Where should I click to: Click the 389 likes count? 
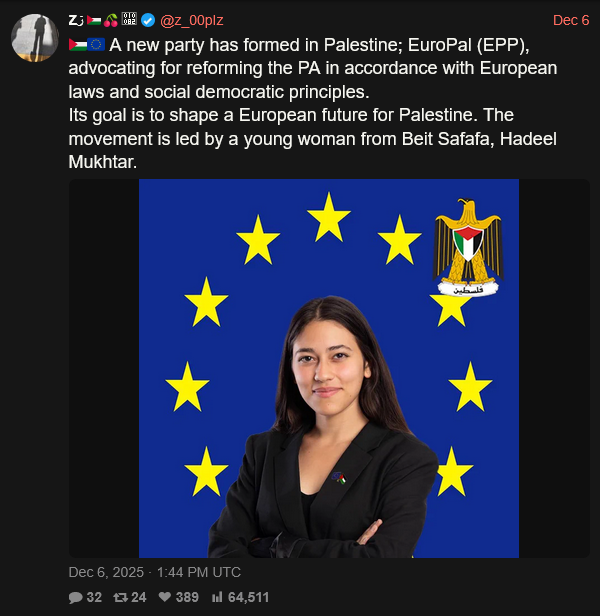point(187,597)
